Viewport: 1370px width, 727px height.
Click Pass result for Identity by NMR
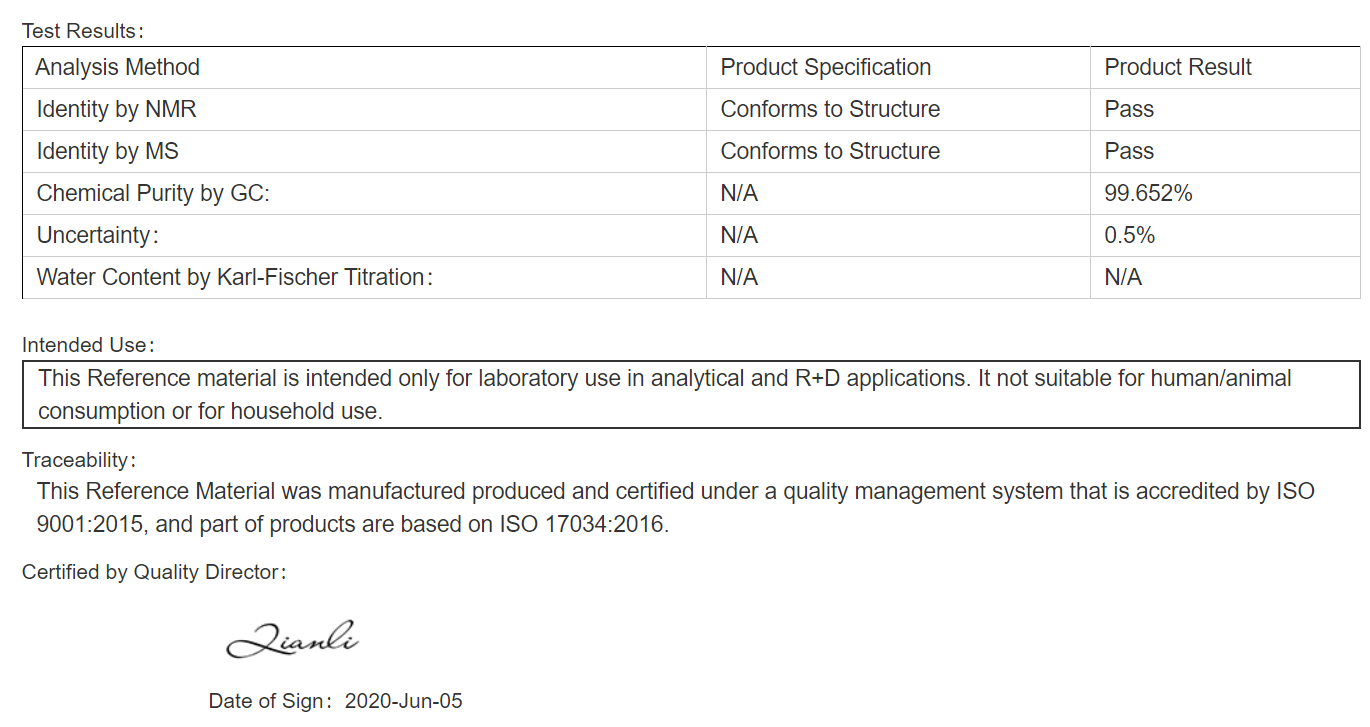[1129, 109]
